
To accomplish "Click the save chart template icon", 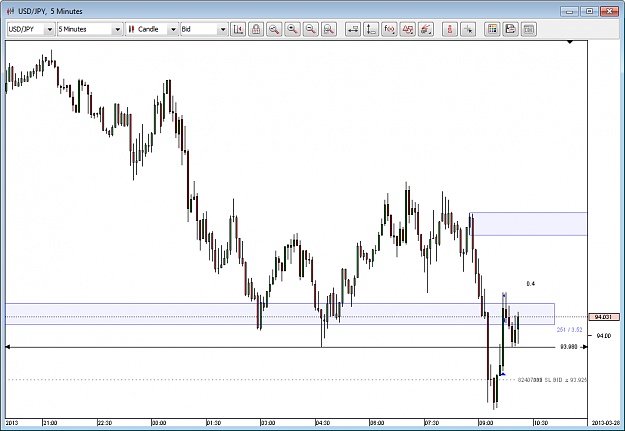I will 511,29.
